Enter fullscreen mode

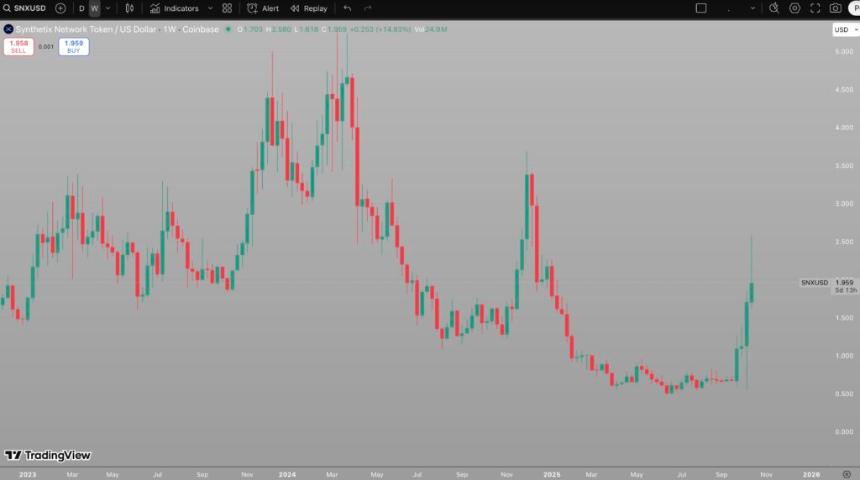tap(815, 8)
